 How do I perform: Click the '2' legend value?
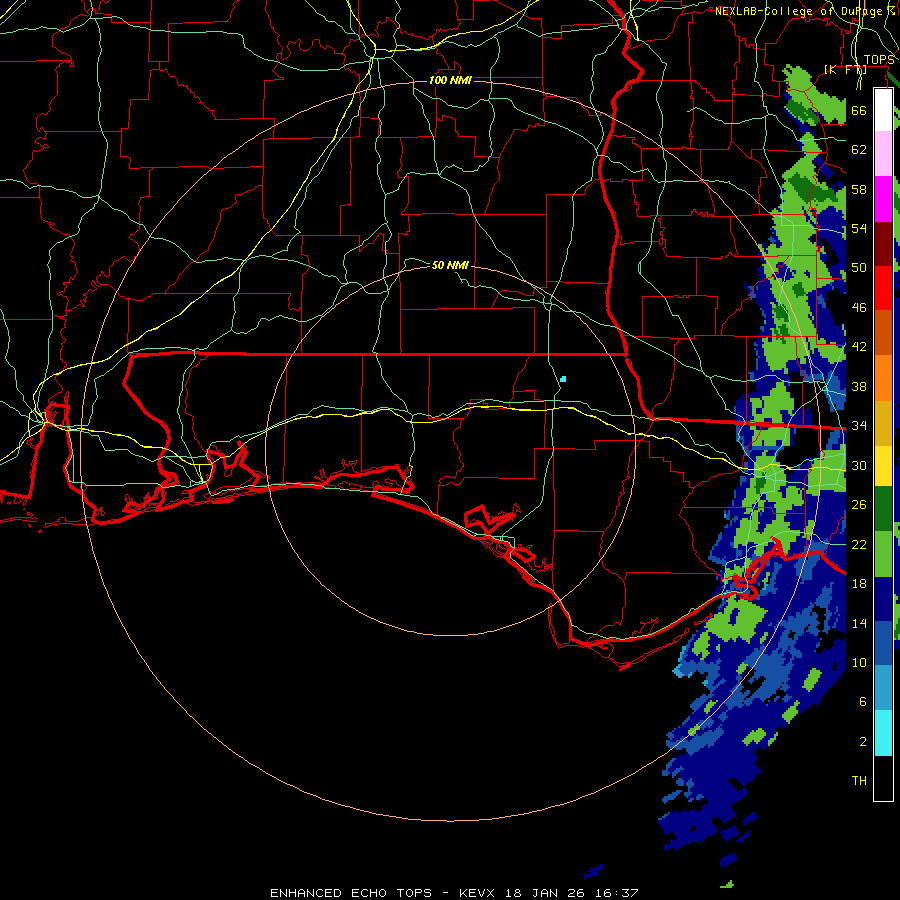[x=862, y=742]
